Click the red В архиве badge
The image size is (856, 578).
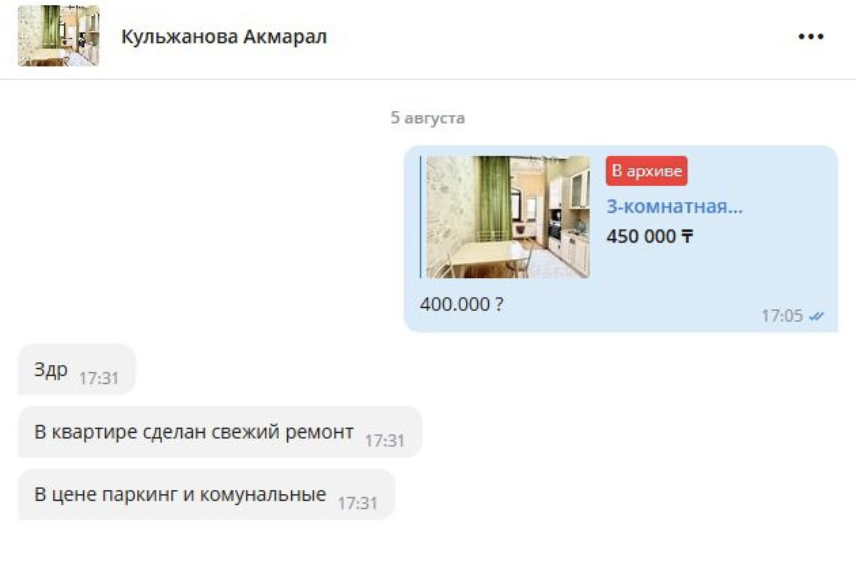tap(646, 171)
